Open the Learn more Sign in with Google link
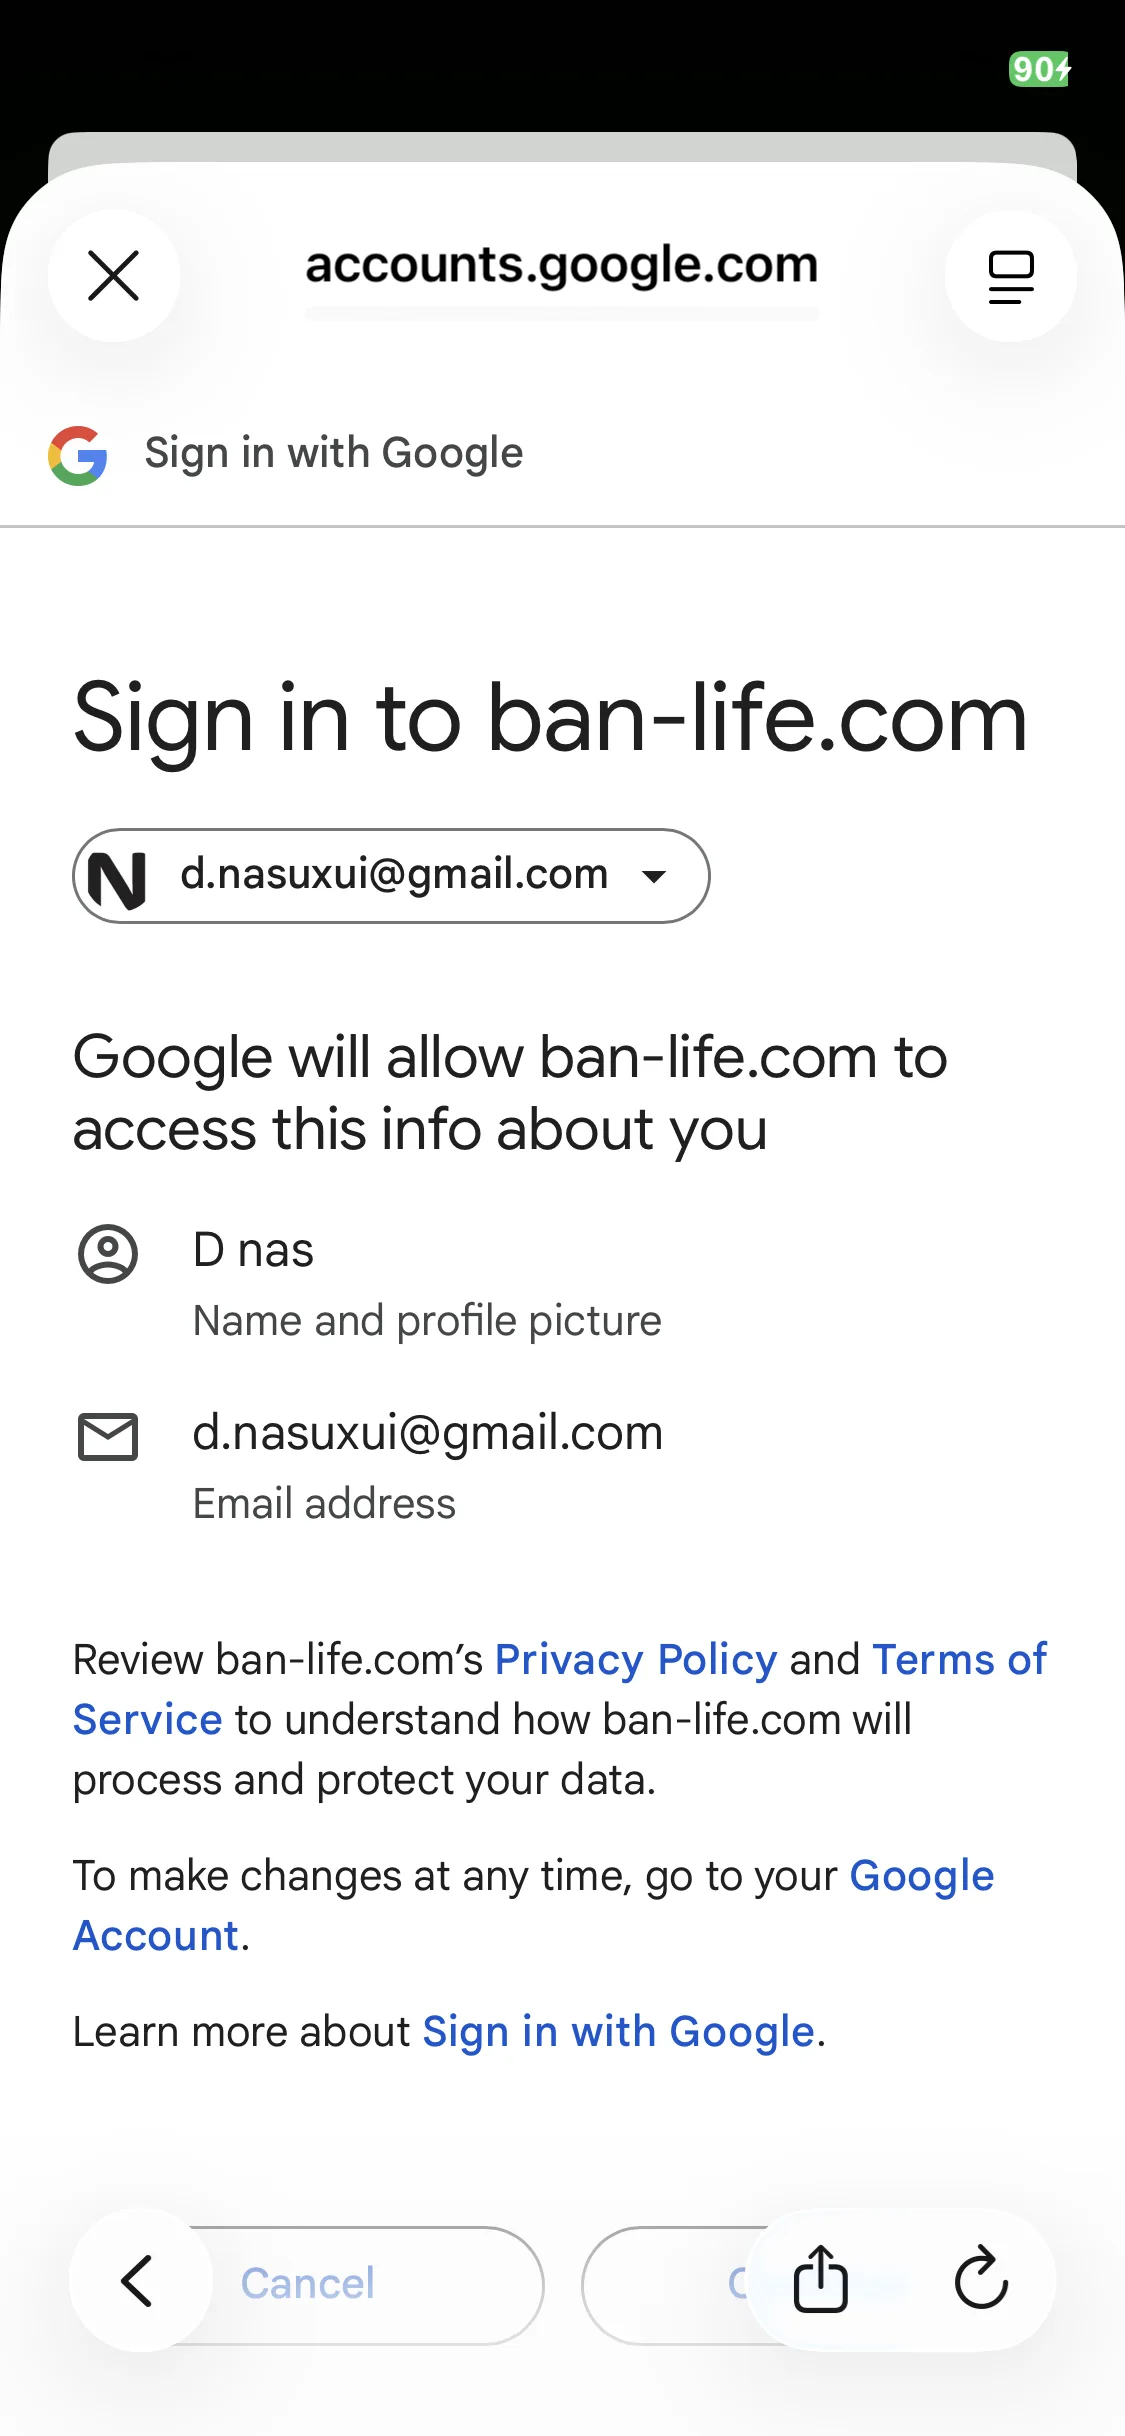This screenshot has height=2436, width=1125. tap(618, 2032)
